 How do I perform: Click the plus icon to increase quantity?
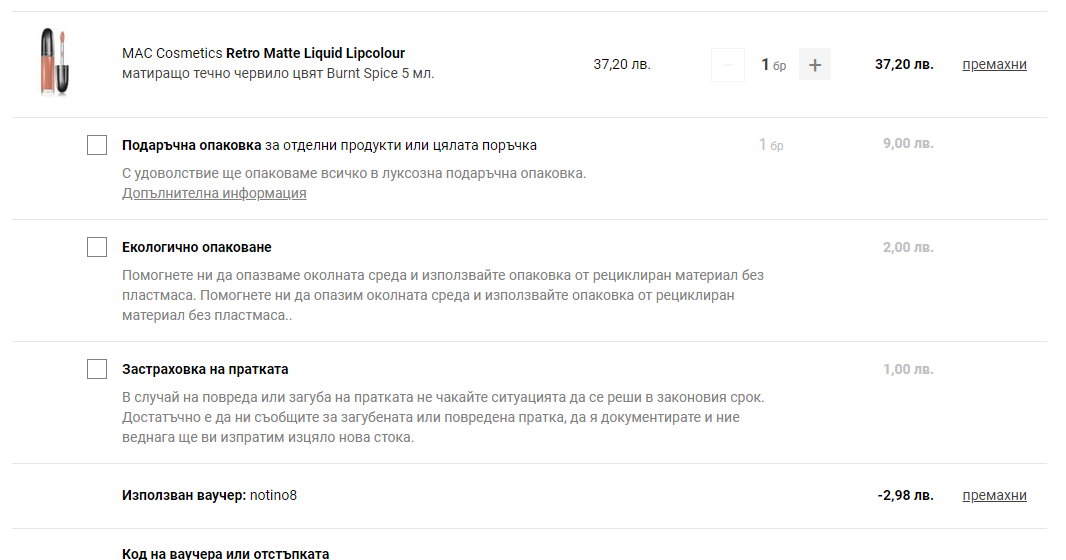(x=815, y=65)
